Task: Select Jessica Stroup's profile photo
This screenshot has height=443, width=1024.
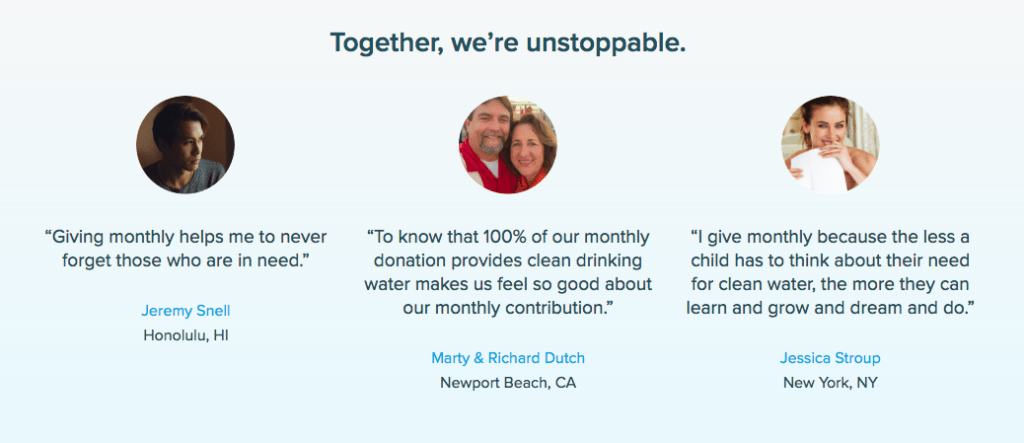Action: coord(829,144)
